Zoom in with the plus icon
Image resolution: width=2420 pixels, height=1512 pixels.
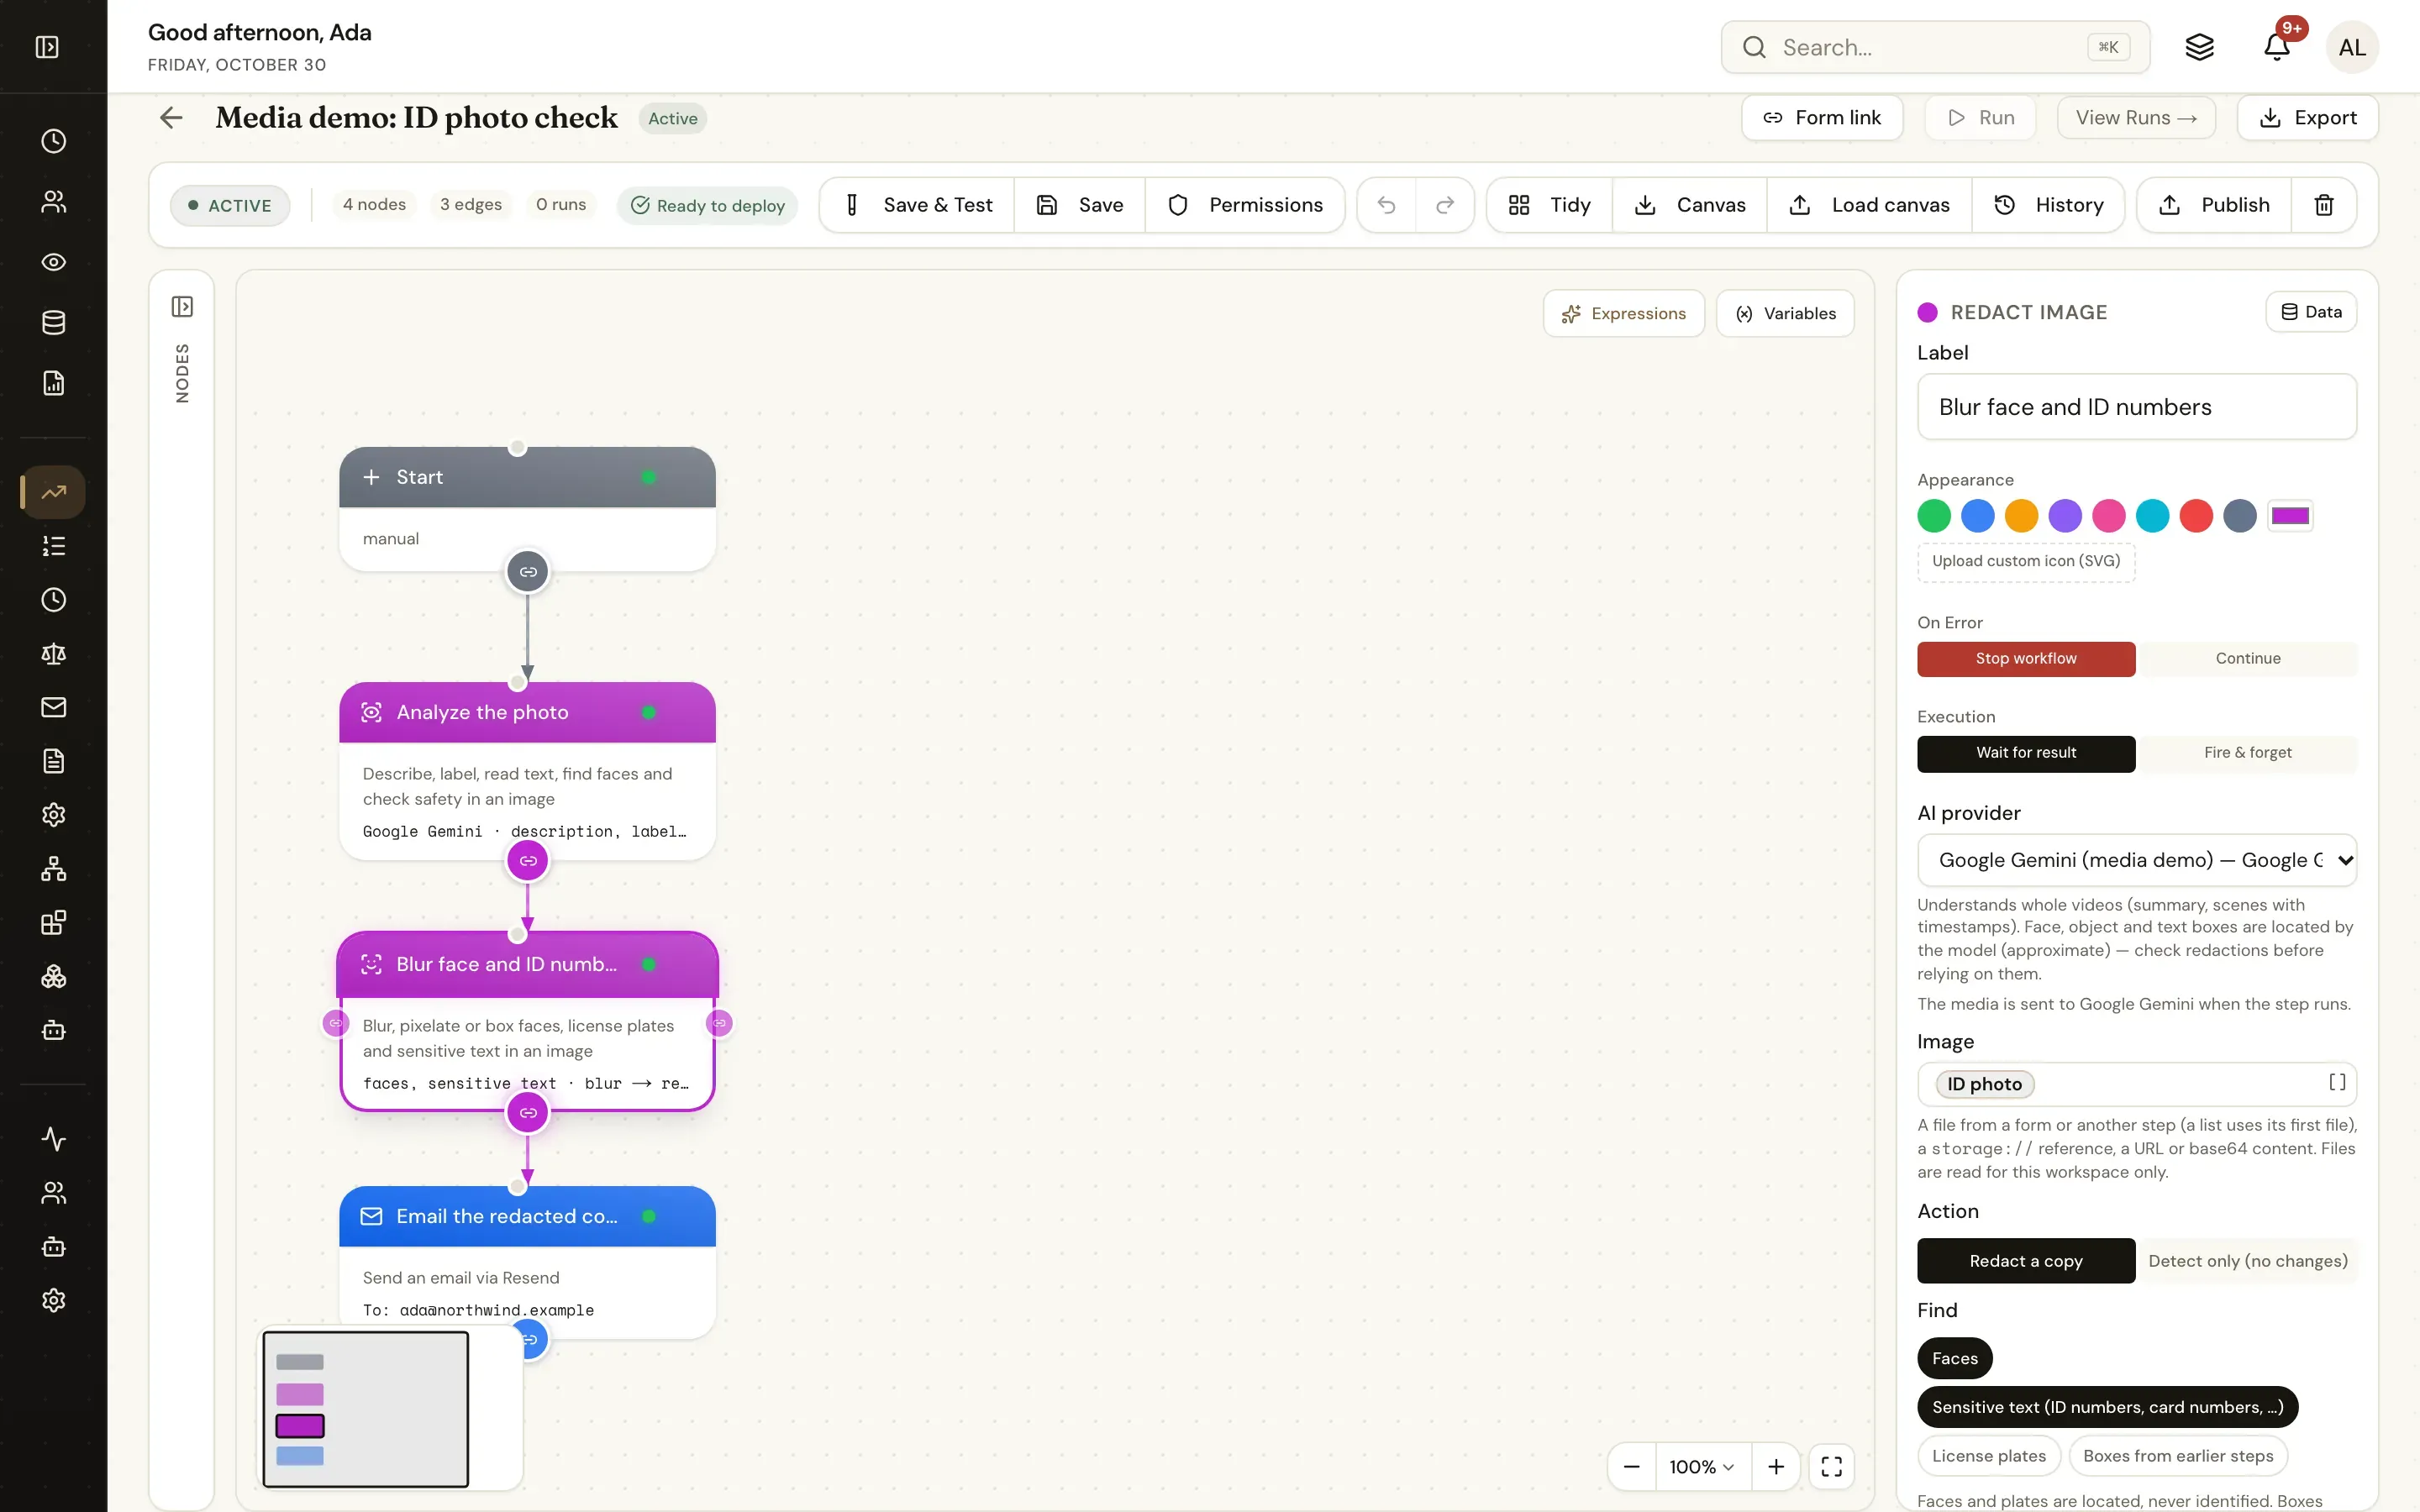[x=1776, y=1466]
